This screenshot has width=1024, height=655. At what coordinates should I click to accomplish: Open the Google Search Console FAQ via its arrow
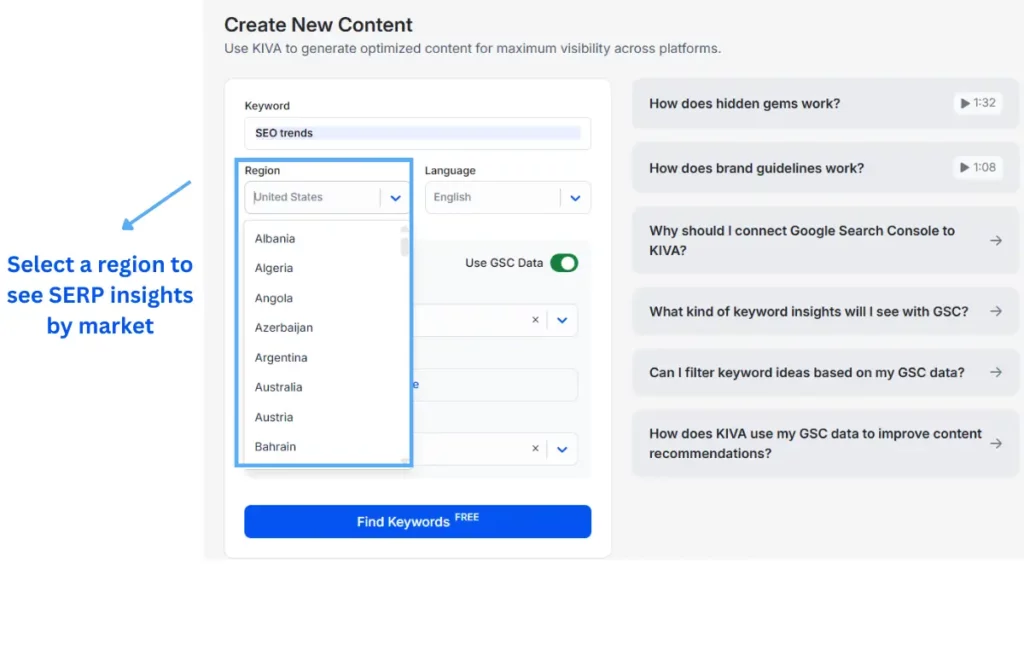[x=996, y=240]
